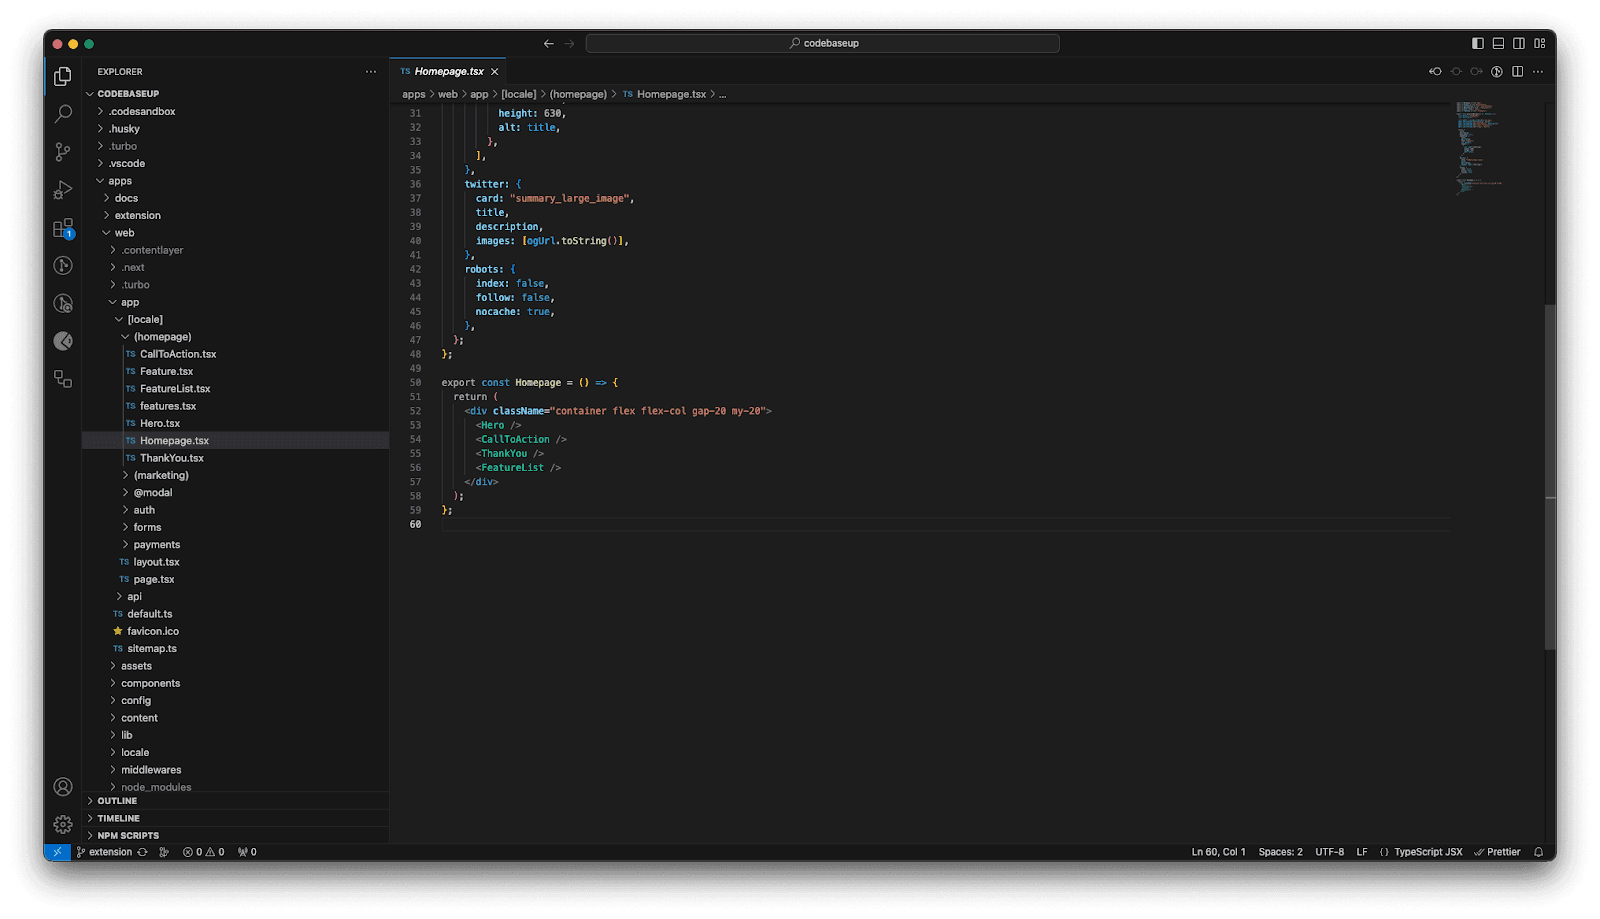The image size is (1600, 919).
Task: Open the Manage gear icon
Action: pyautogui.click(x=63, y=824)
